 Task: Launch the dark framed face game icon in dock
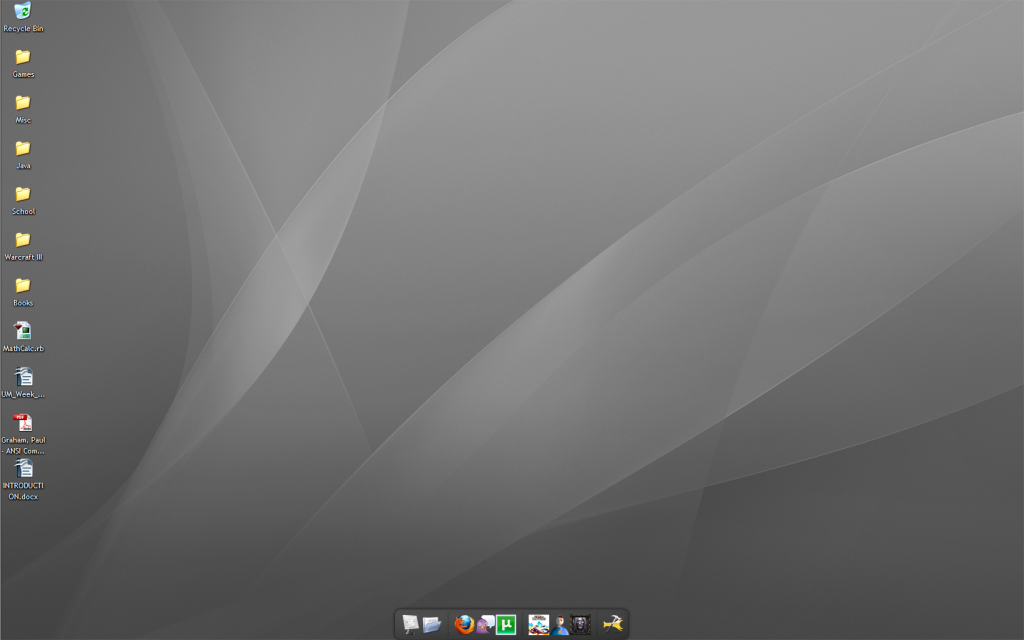tap(581, 624)
